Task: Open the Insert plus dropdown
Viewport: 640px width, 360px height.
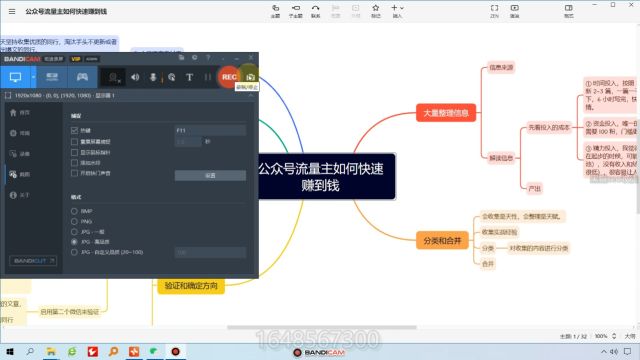Action: (397, 11)
